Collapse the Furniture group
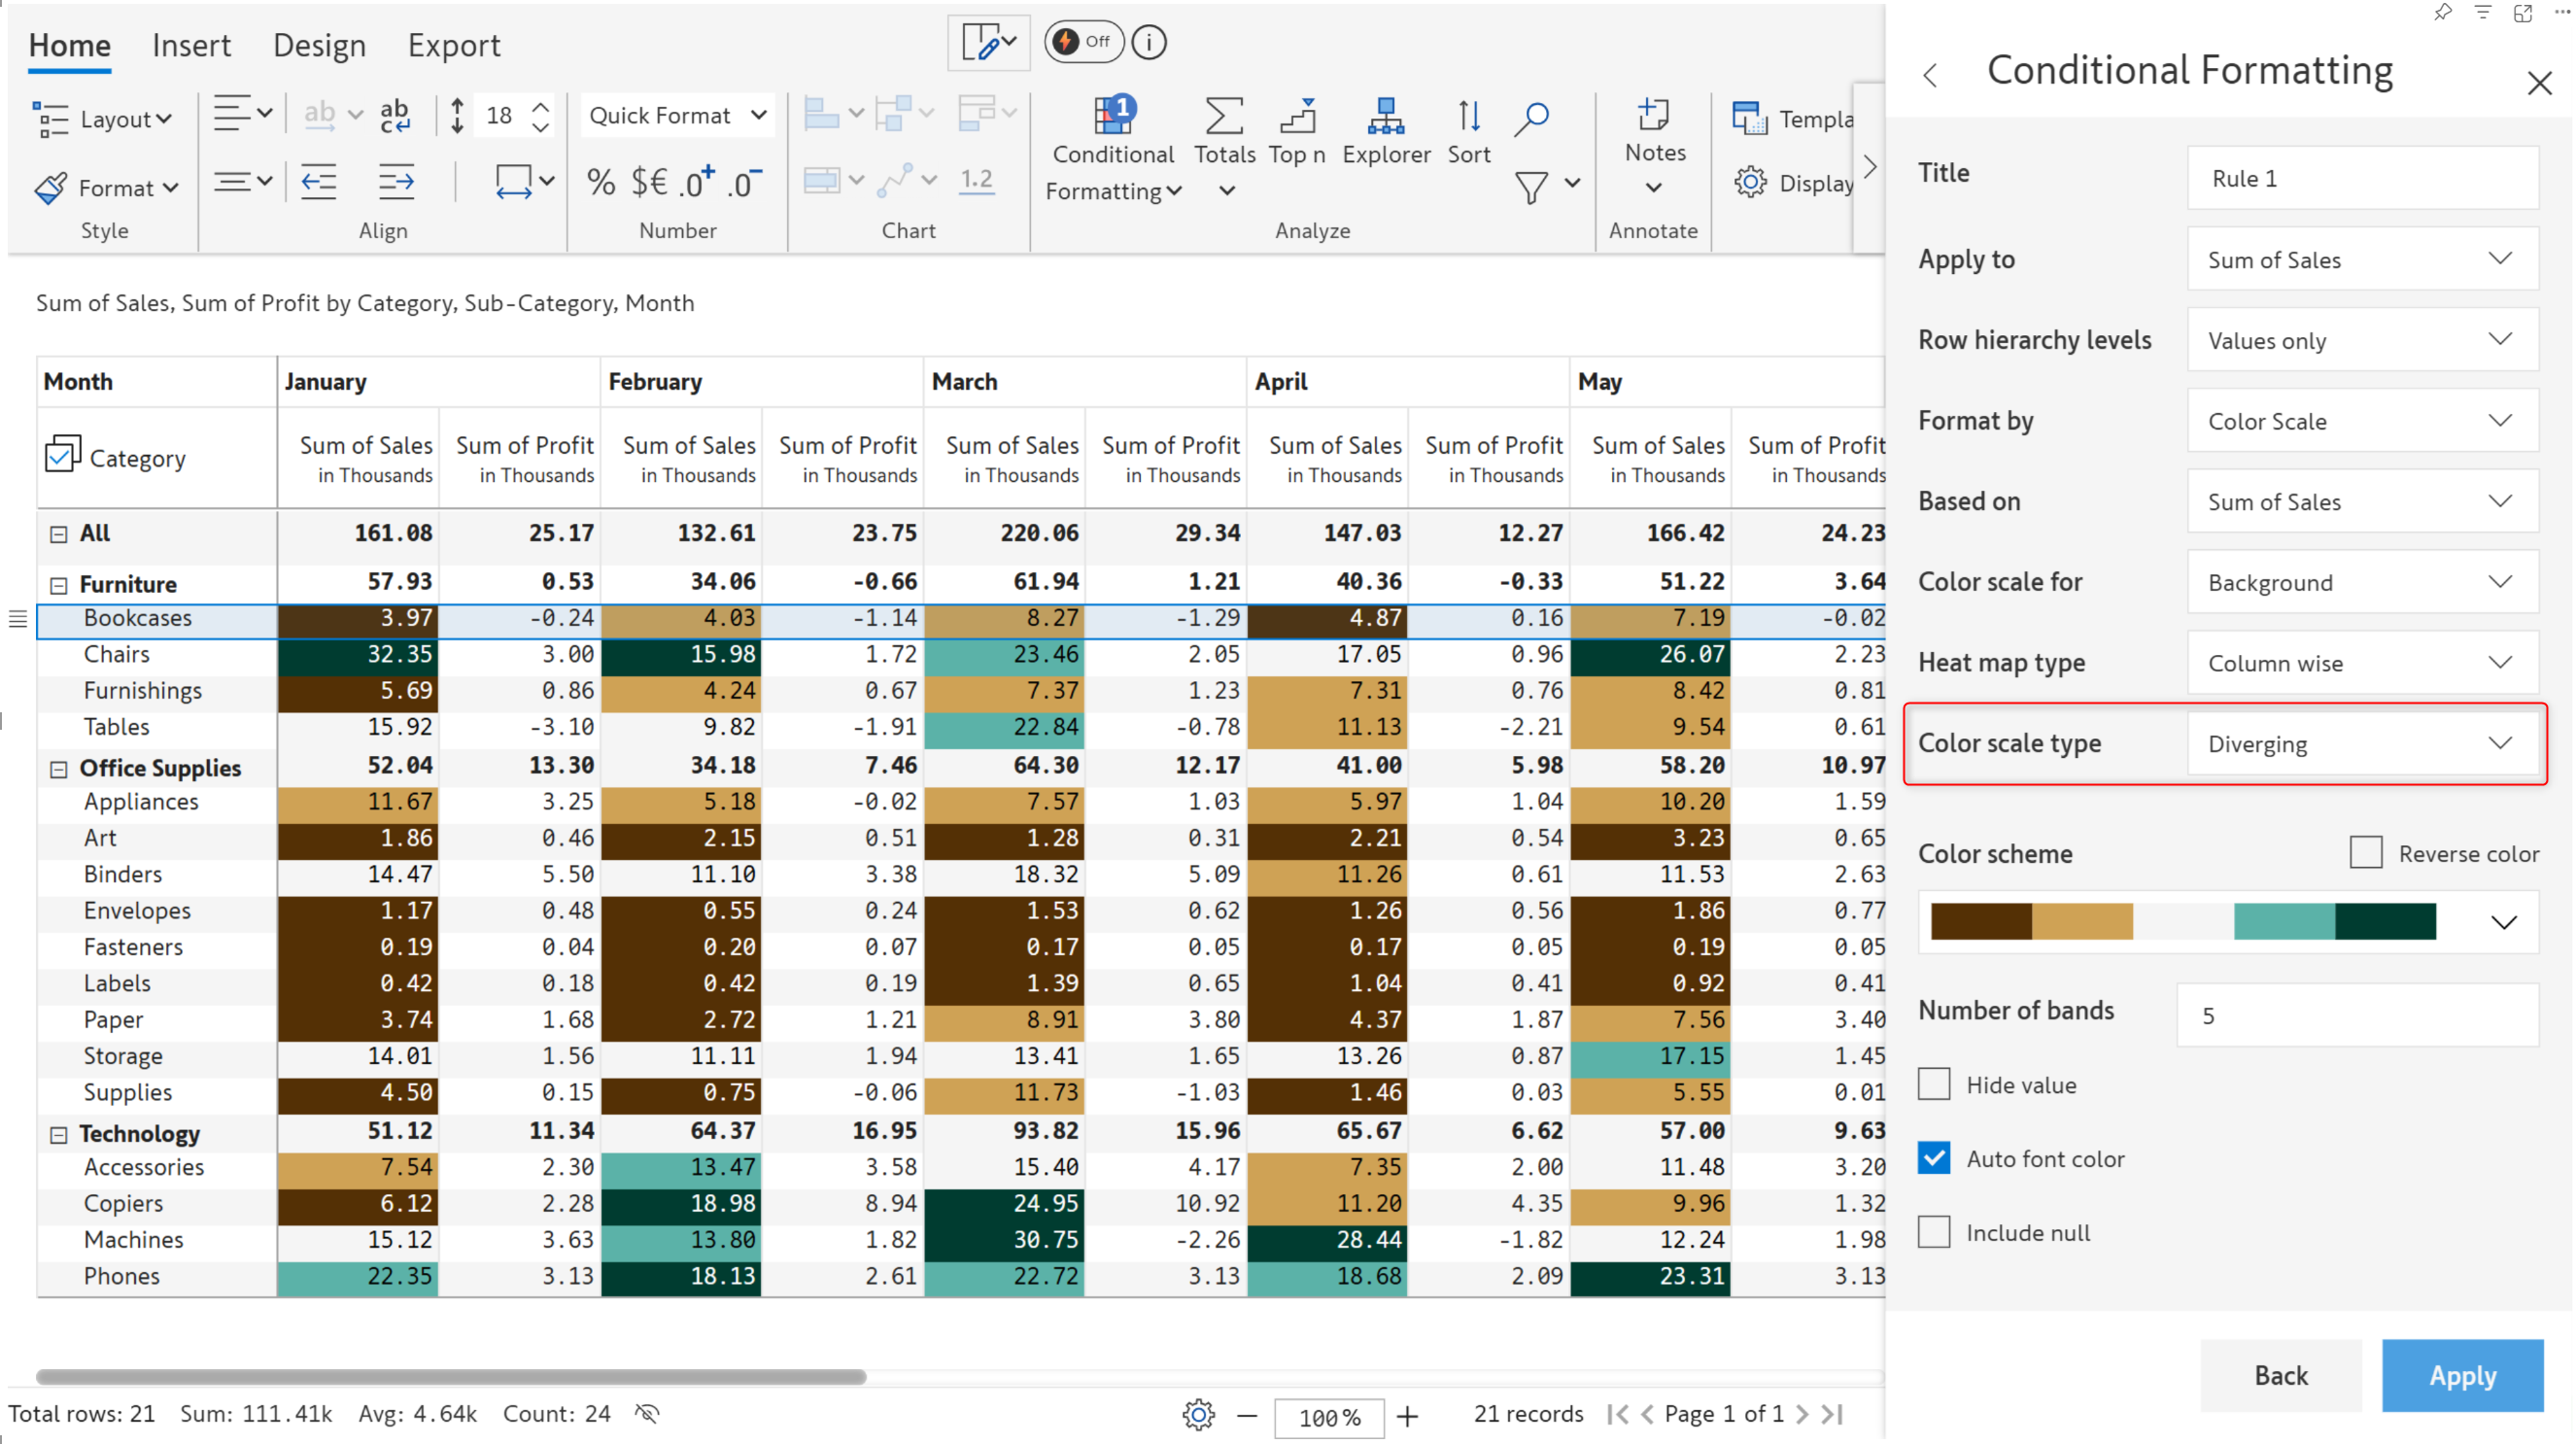The image size is (2576, 1444). pos(58,585)
